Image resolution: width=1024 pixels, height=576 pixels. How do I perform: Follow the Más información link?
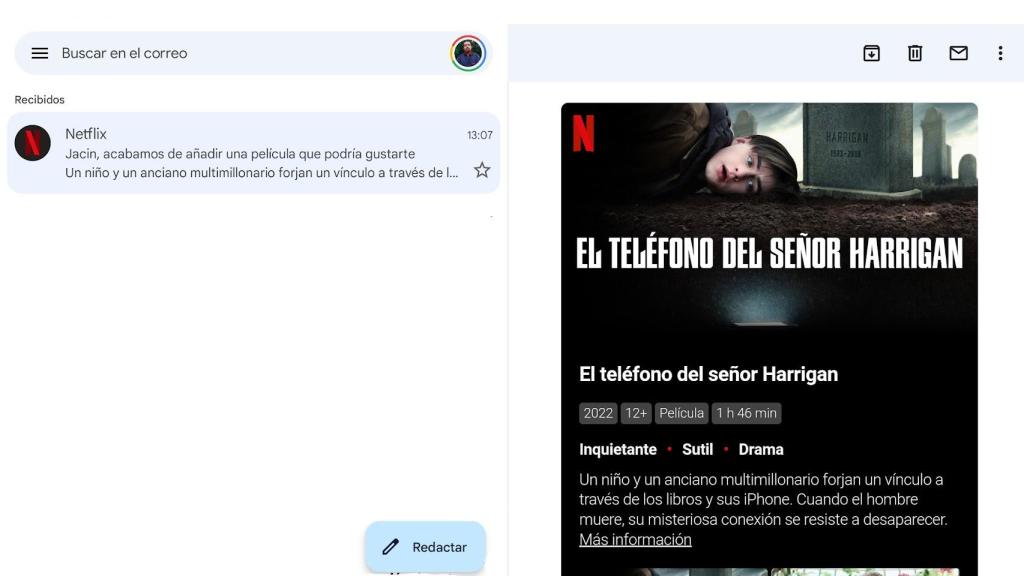point(635,539)
